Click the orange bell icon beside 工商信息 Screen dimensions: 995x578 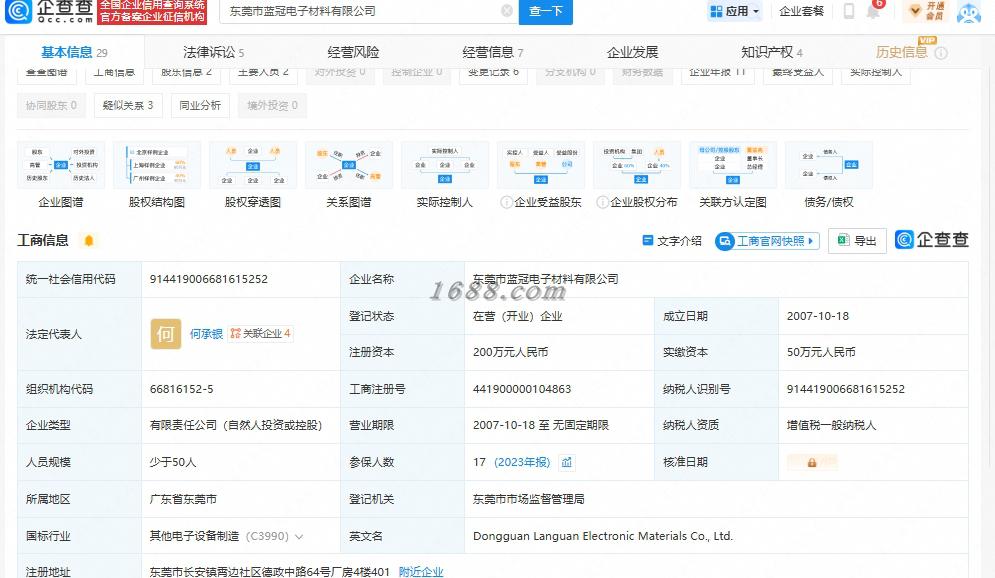(89, 240)
